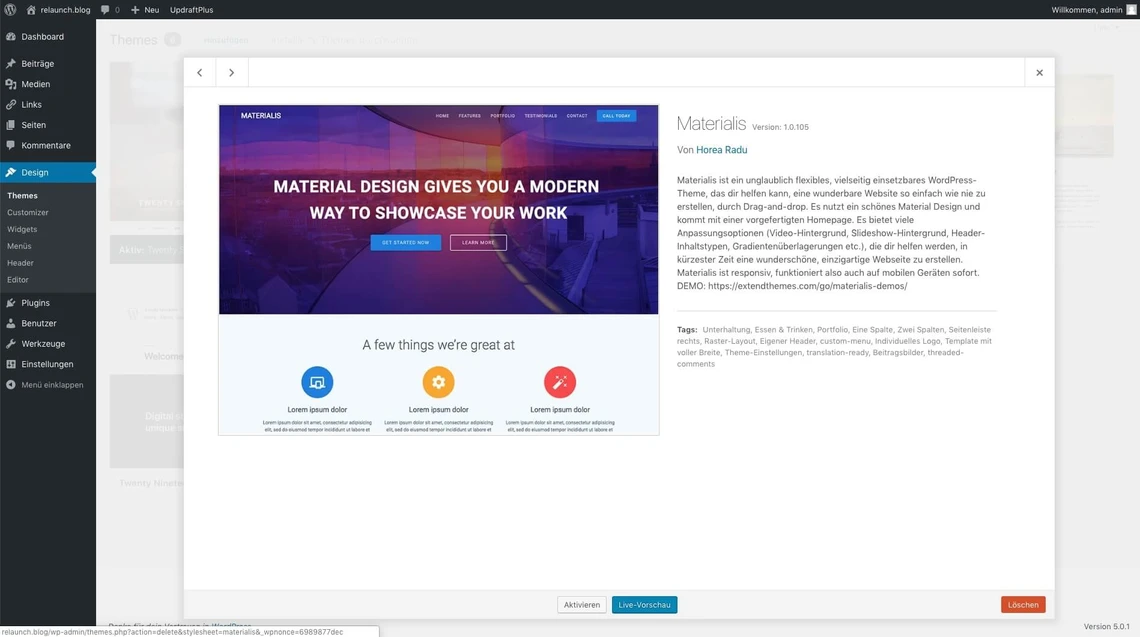Screen dimensions: 1140x637
Task: Open the Medien library from sidebar
Action: (x=35, y=84)
